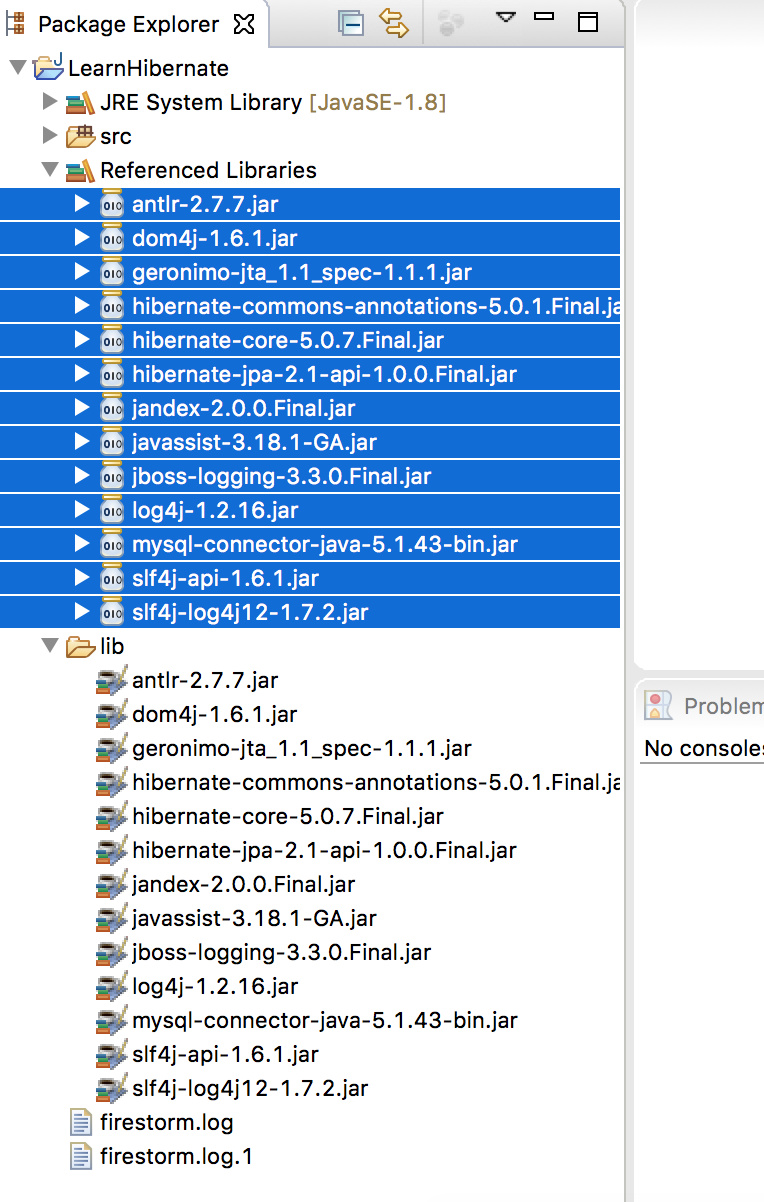Close the Package Explorer tab
The height and width of the screenshot is (1202, 764).
point(243,24)
